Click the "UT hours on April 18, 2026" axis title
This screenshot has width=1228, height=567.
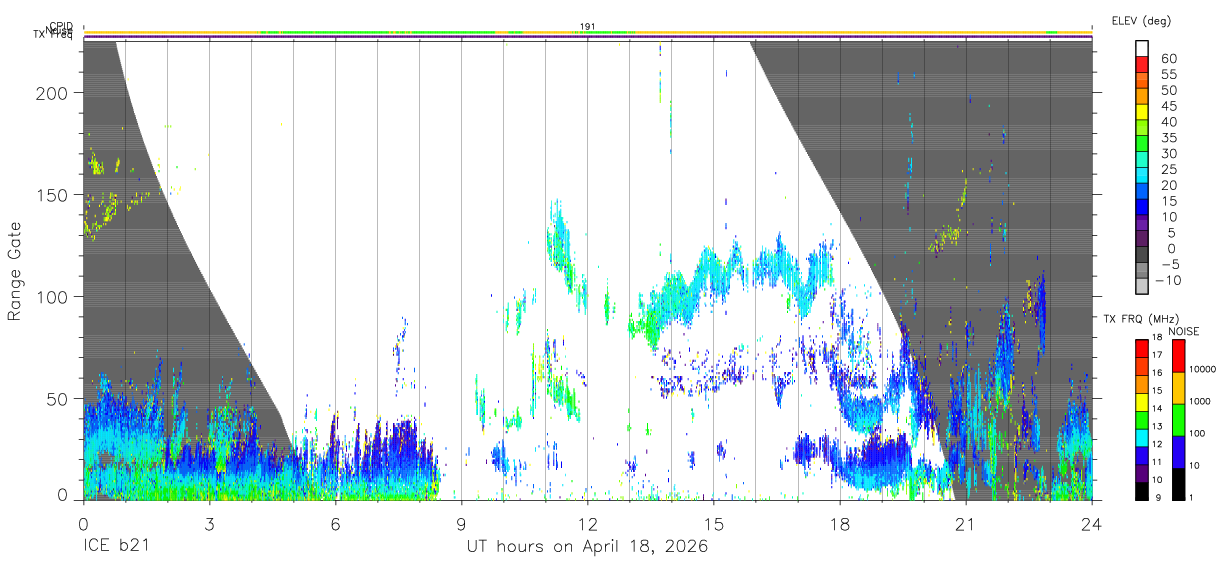(587, 547)
